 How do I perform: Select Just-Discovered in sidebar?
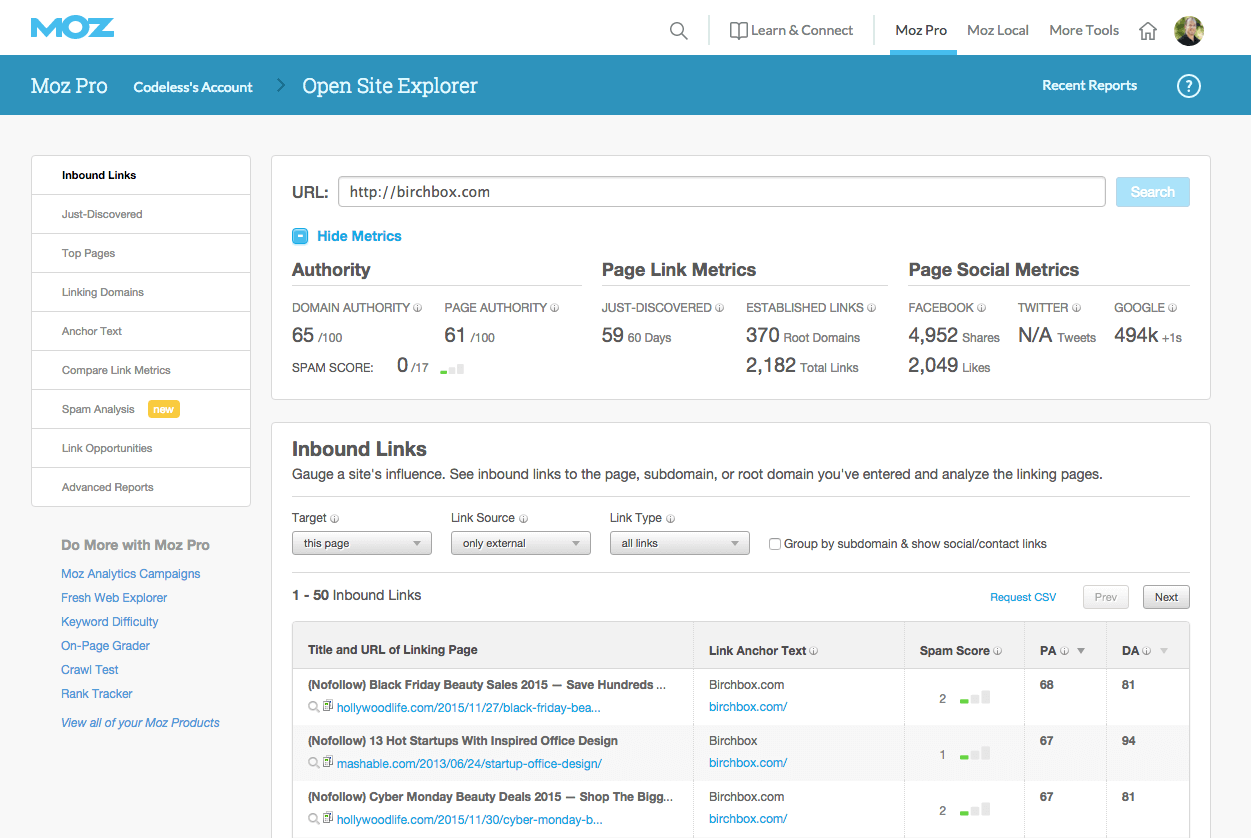(x=141, y=214)
